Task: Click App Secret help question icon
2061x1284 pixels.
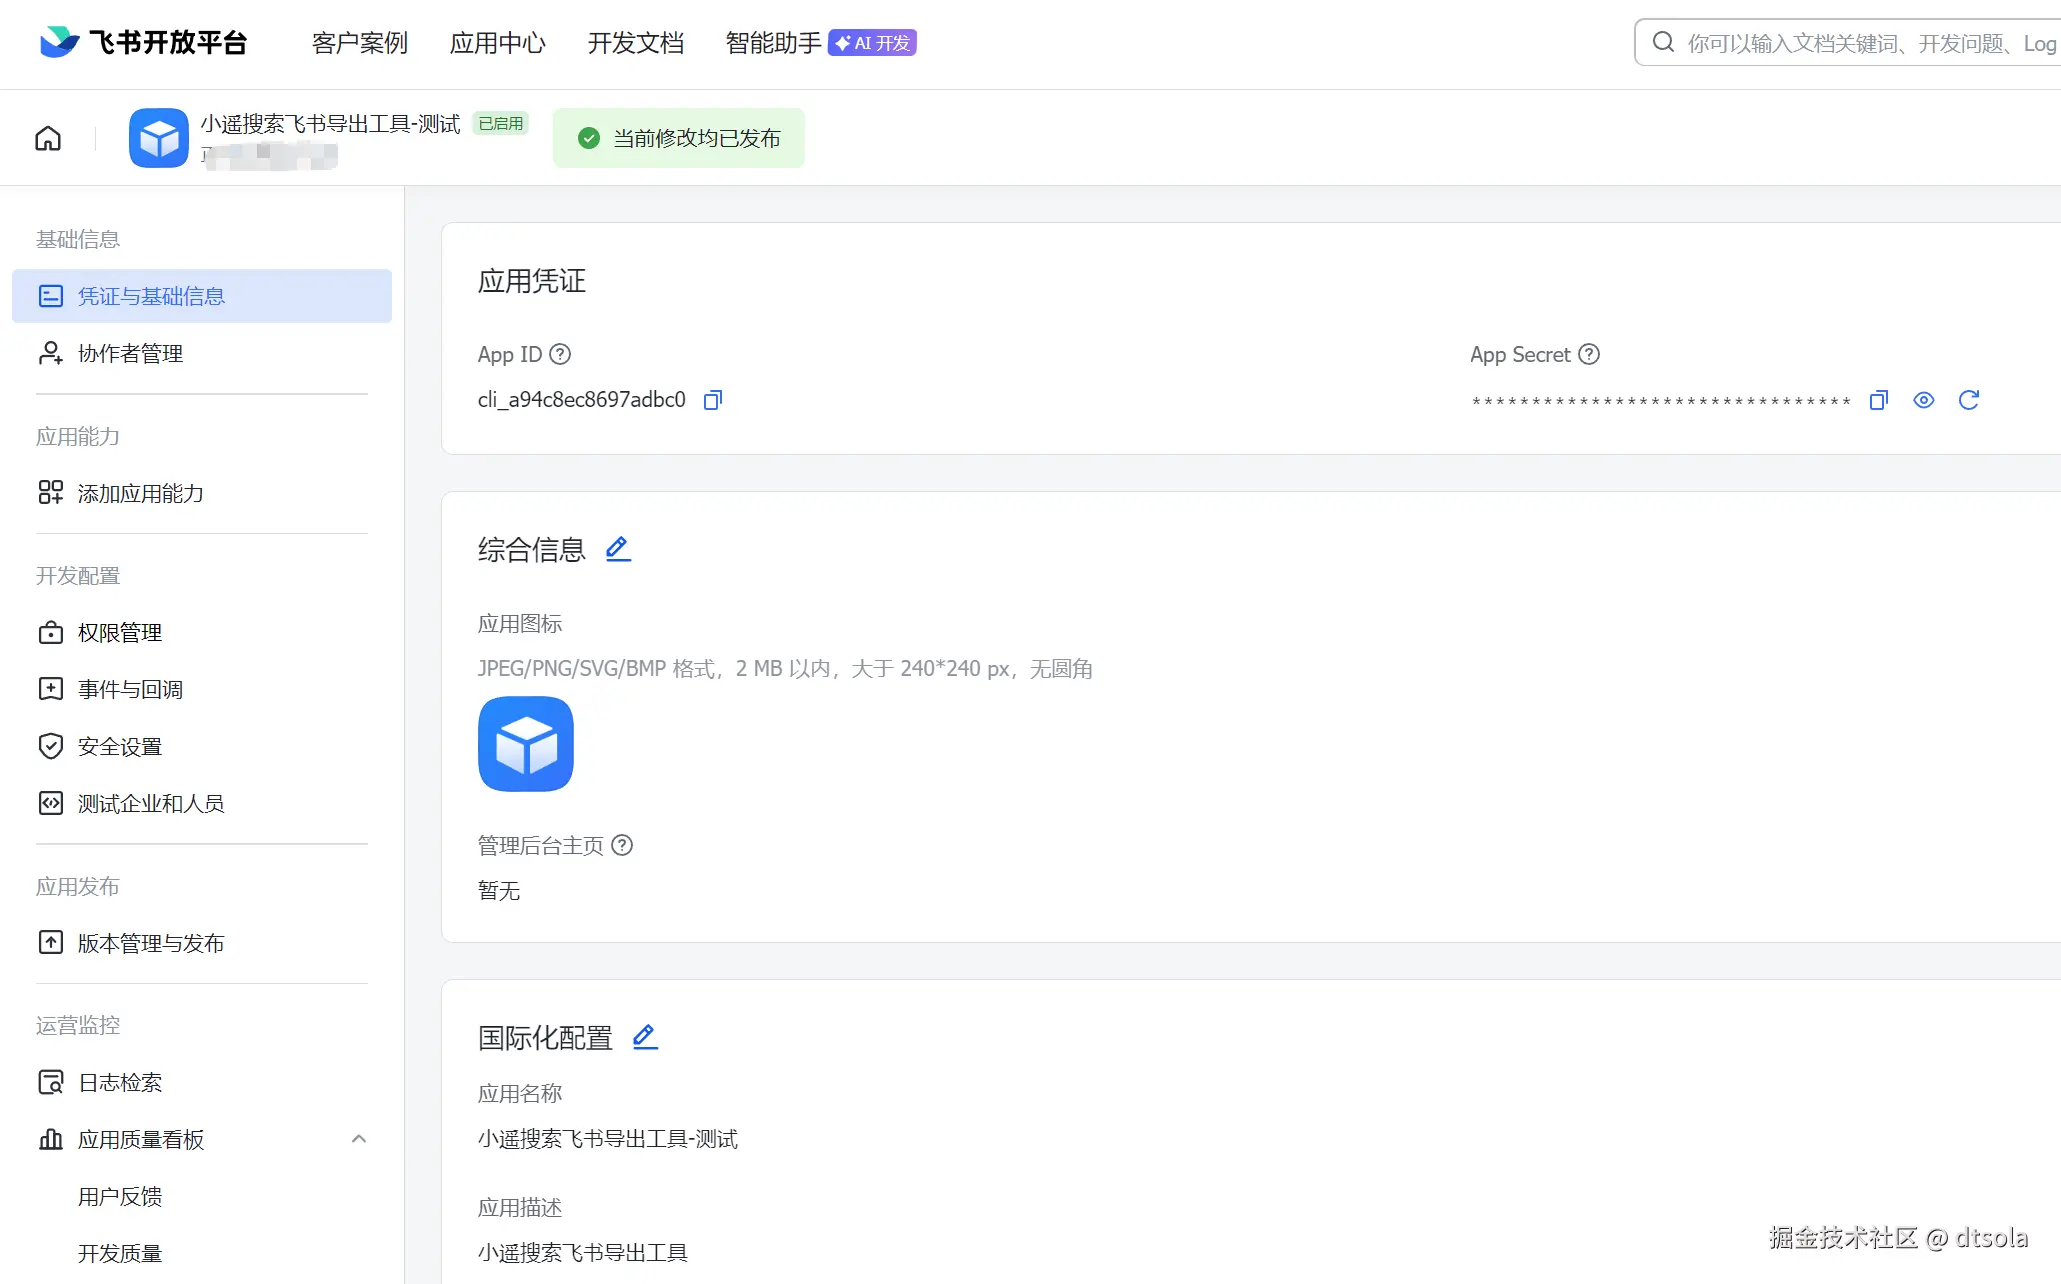Action: coord(1588,354)
